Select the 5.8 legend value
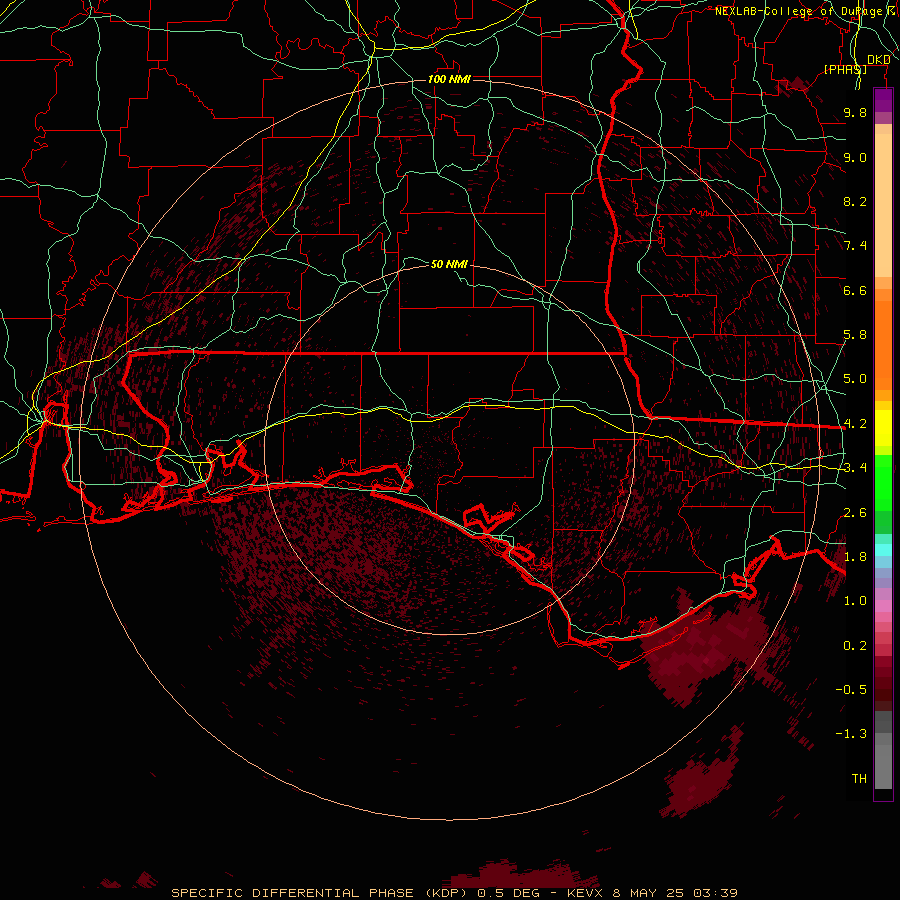Screen dimensions: 900x900 [855, 335]
